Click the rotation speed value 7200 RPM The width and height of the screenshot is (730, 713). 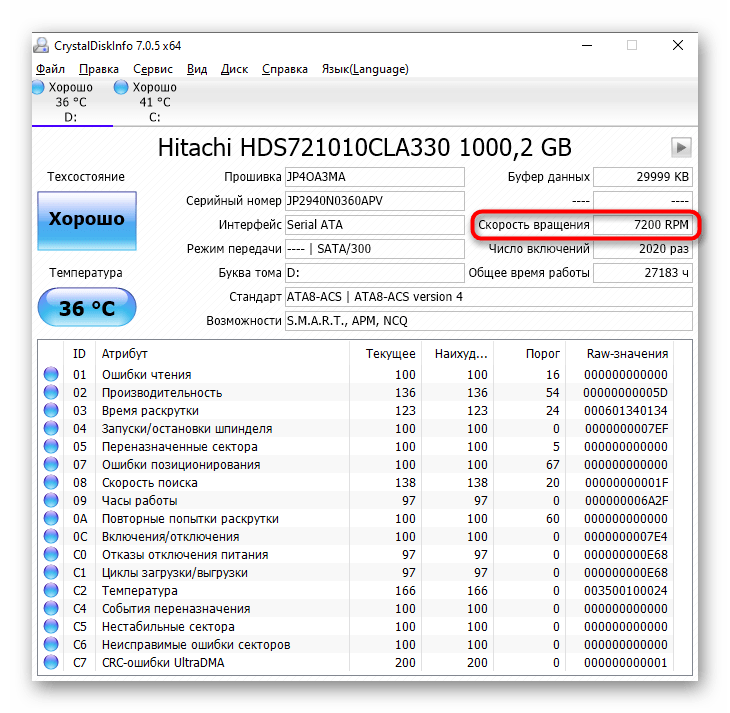coord(643,225)
